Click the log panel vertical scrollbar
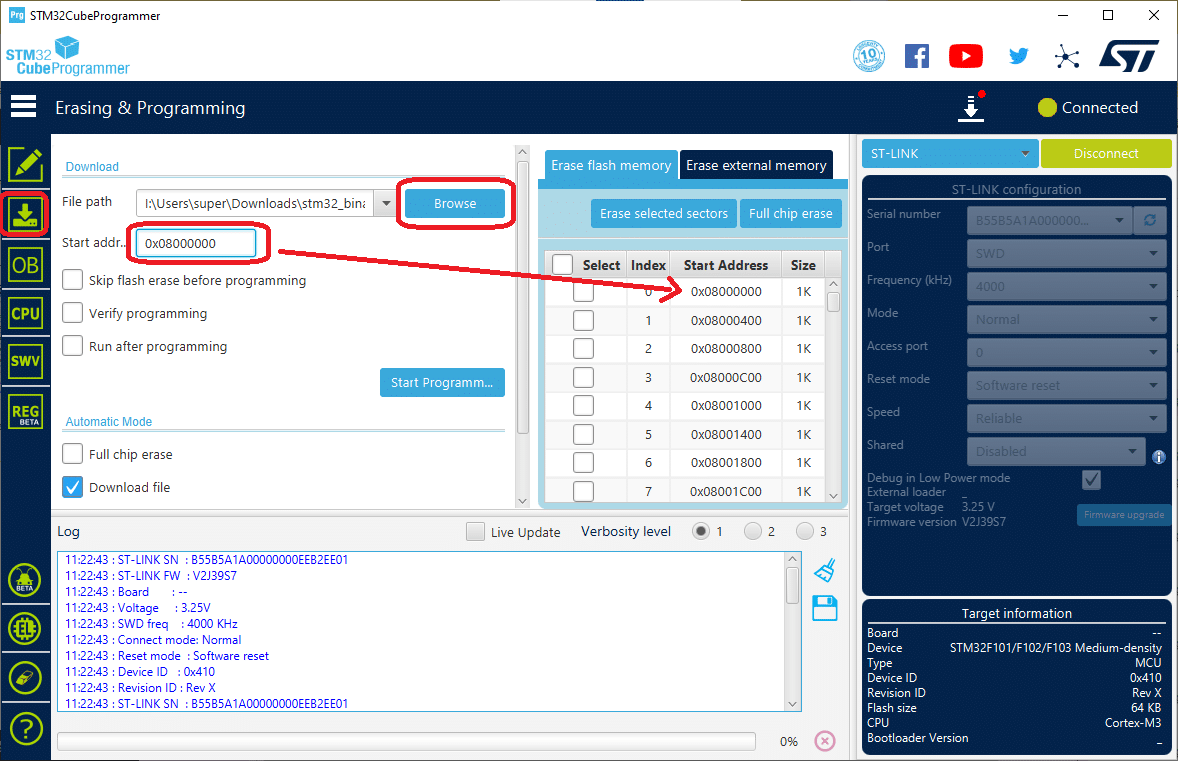Screen dimensions: 1178x761 (793, 631)
